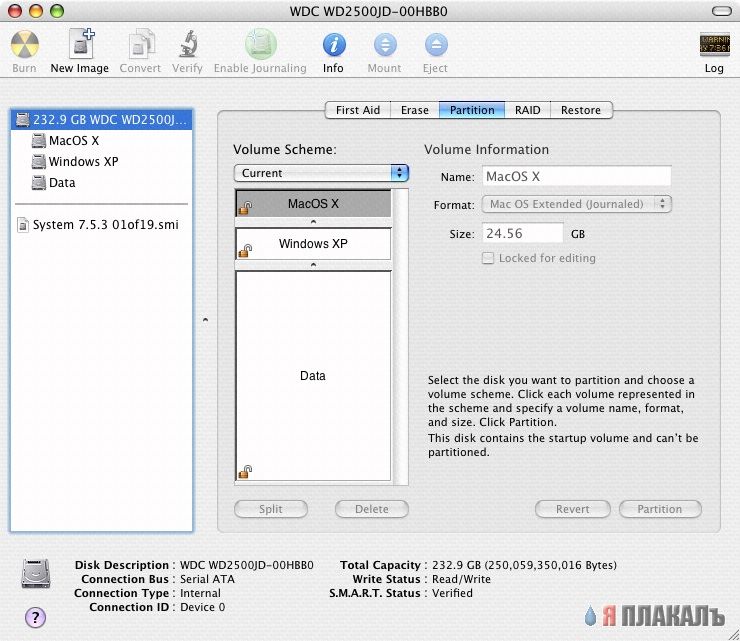The width and height of the screenshot is (740, 641).
Task: Click lock icon on Data partition
Action: 245,471
